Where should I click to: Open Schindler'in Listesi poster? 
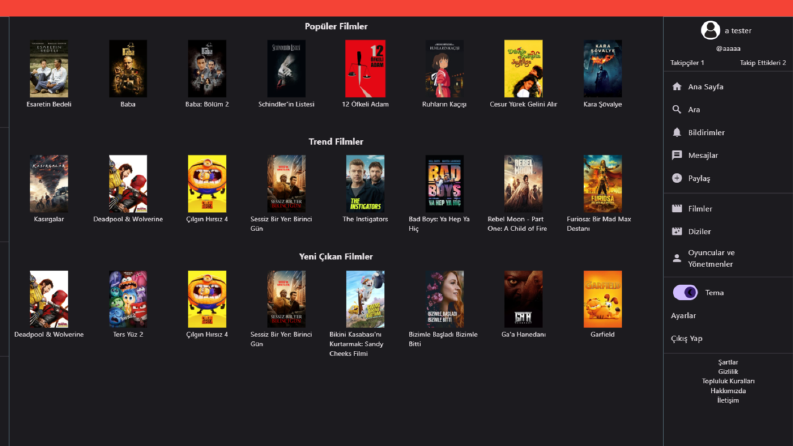(286, 69)
